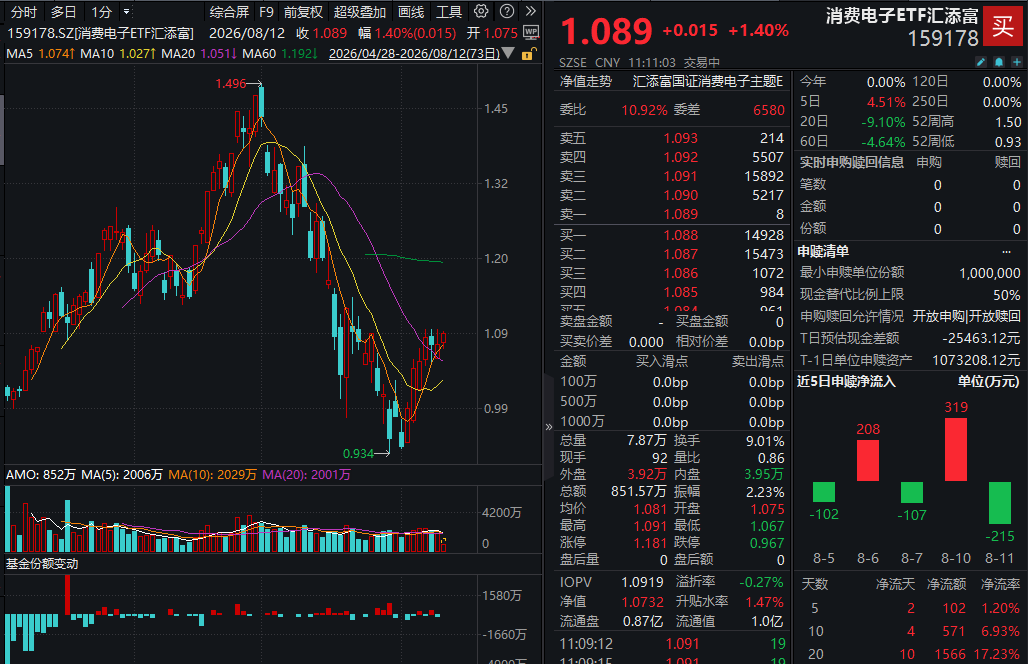Viewport: 1028px width, 664px height.
Task: Click the 申赎清单 heading
Action: click(823, 251)
